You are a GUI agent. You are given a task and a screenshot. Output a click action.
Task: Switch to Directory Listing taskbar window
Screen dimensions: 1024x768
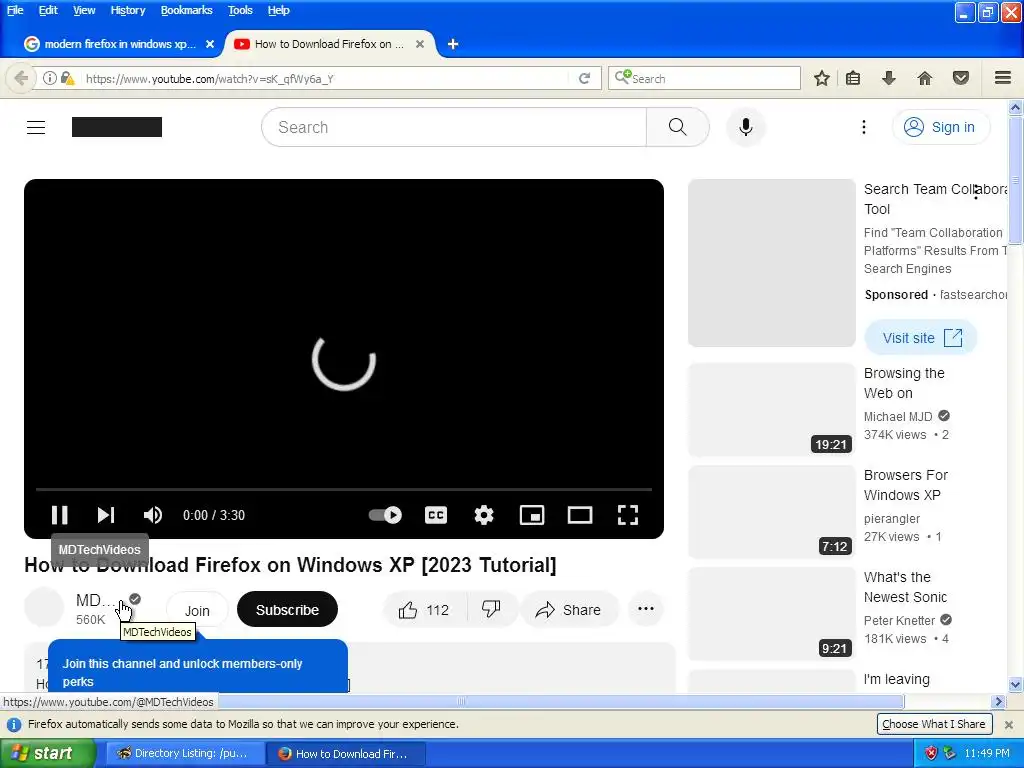coord(184,753)
